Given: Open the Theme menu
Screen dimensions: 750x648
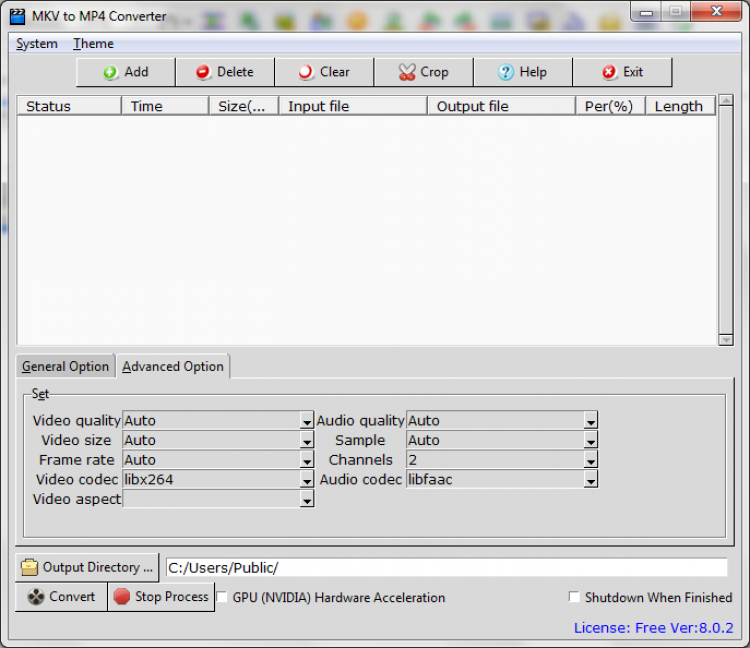Looking at the screenshot, I should [x=93, y=44].
